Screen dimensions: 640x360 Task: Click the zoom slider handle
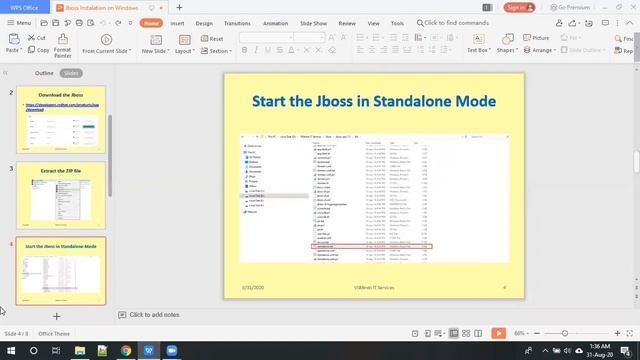564,333
